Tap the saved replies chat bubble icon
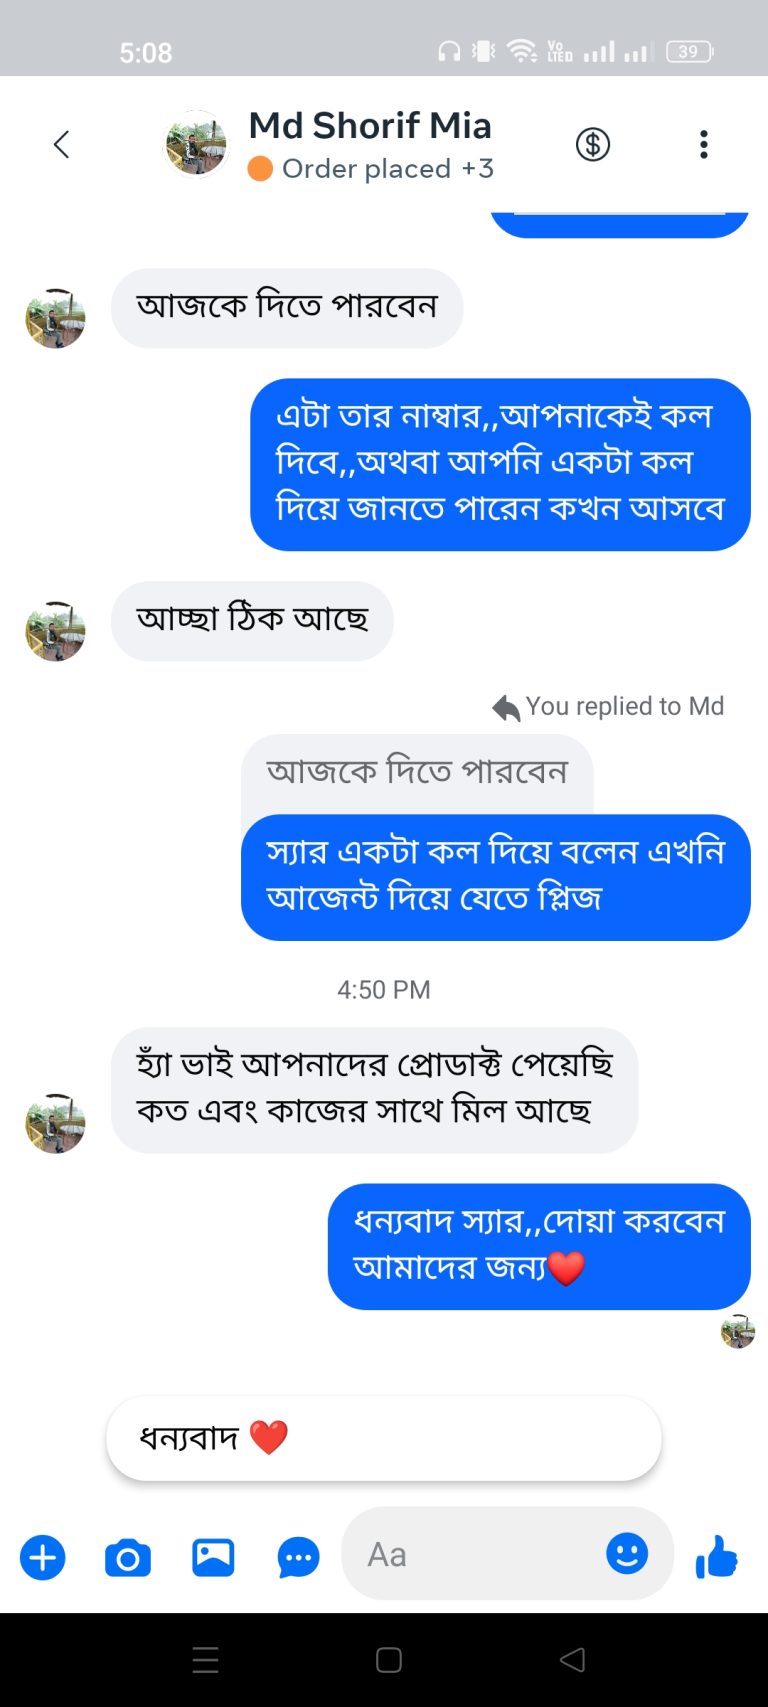Viewport: 768px width, 1707px height. point(298,1557)
